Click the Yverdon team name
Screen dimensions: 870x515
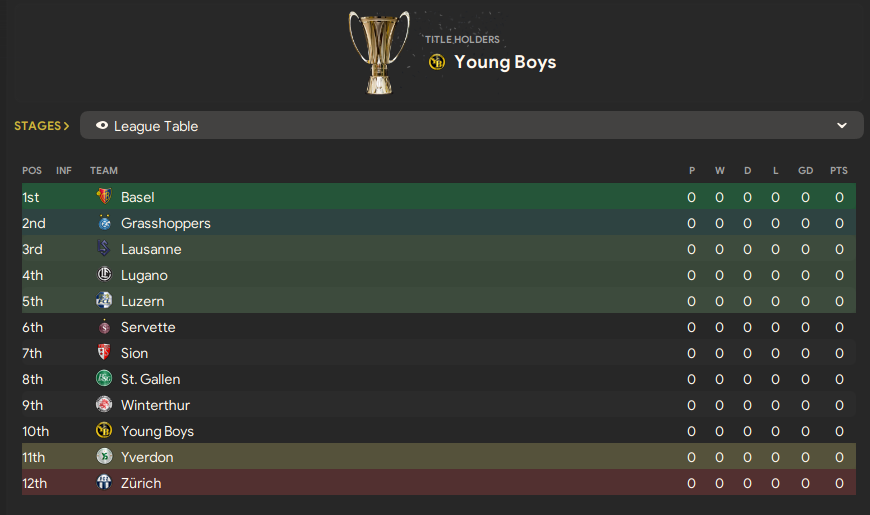click(147, 457)
